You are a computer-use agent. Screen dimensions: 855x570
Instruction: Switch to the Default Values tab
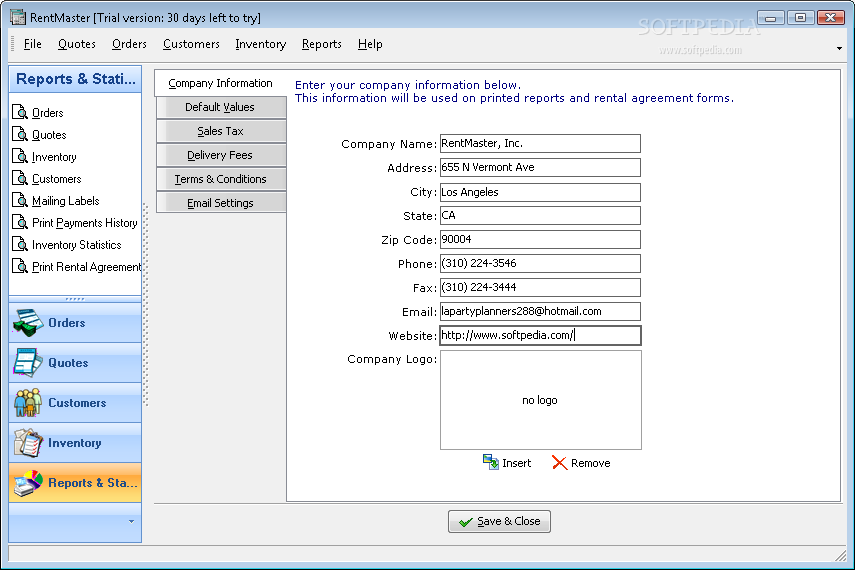tap(221, 107)
